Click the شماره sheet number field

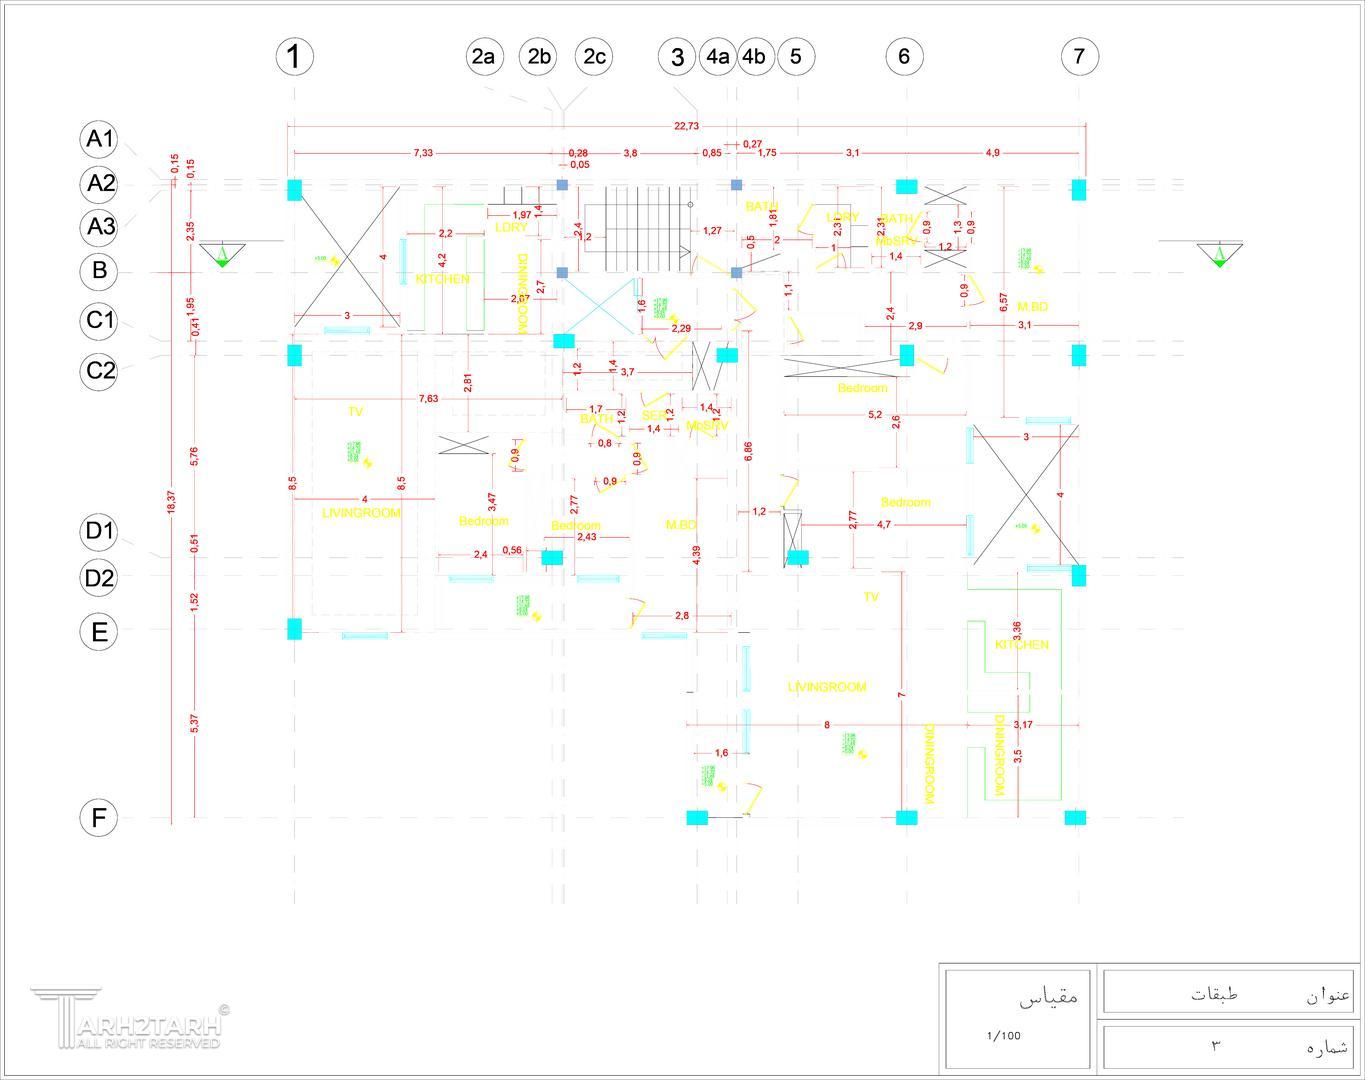pyautogui.click(x=1327, y=1047)
